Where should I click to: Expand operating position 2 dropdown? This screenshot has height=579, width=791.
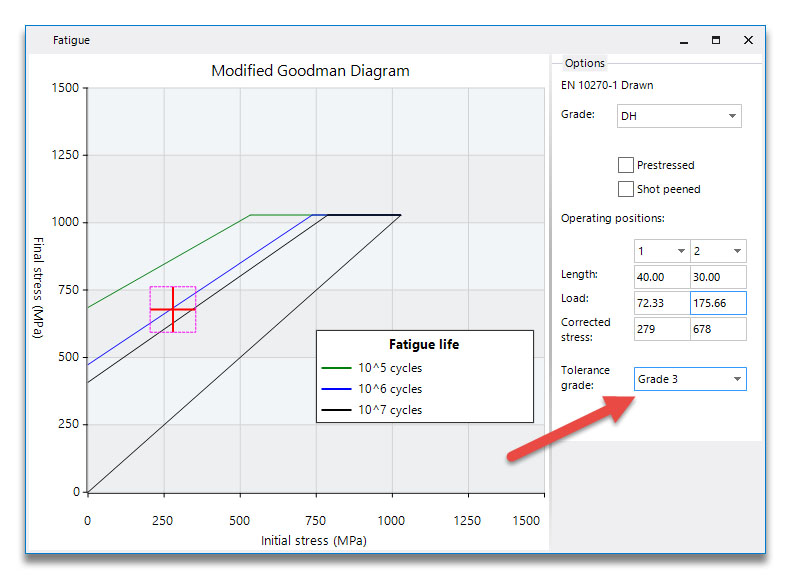(x=718, y=251)
